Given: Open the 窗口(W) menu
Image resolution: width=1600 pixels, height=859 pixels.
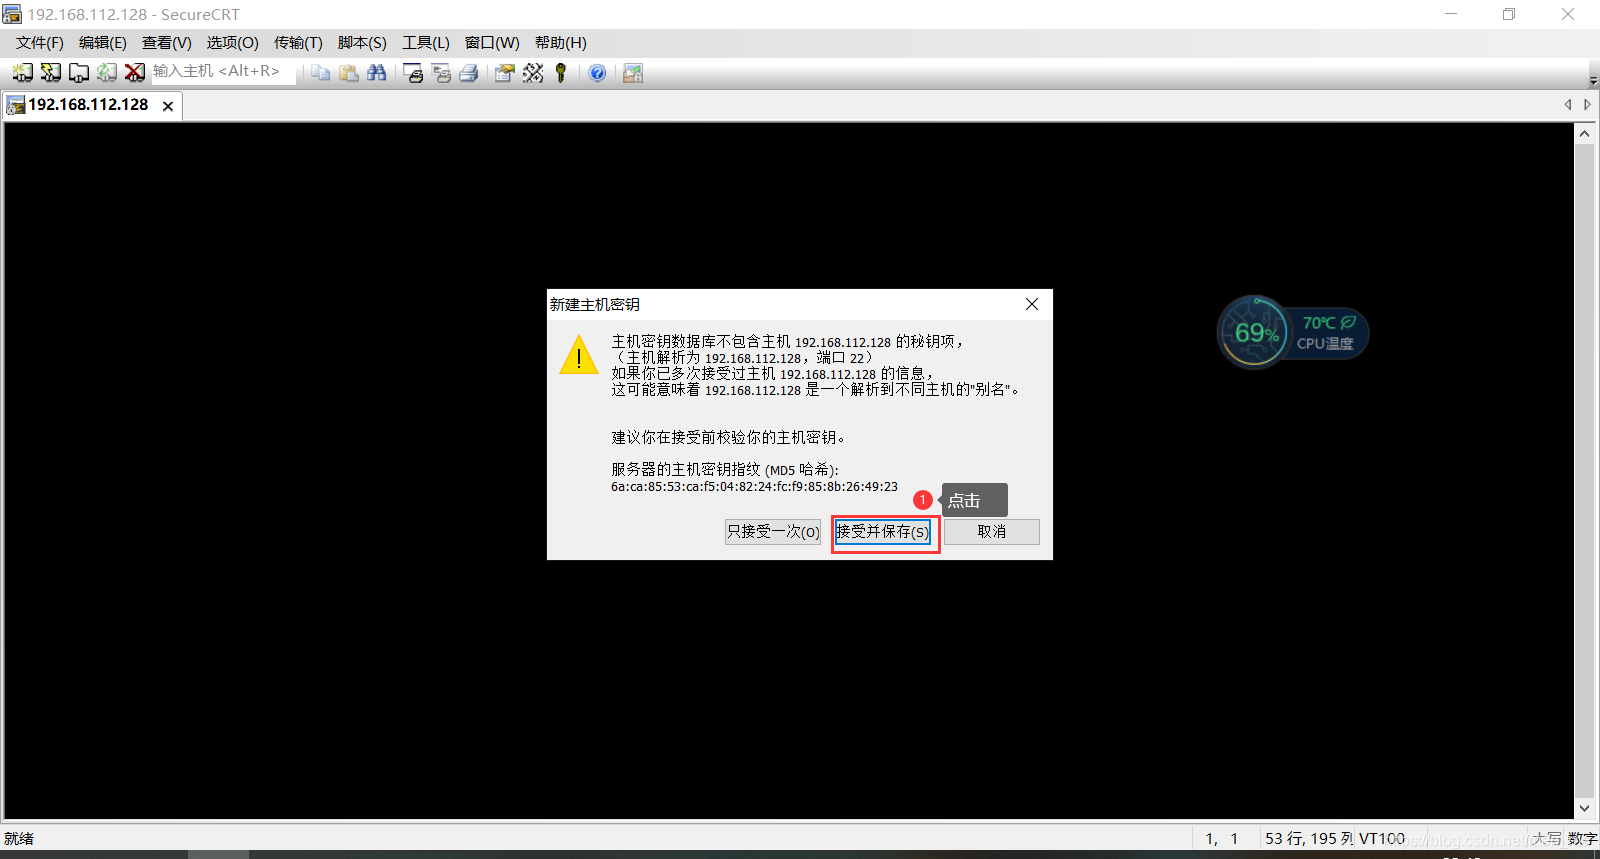Looking at the screenshot, I should [x=492, y=43].
